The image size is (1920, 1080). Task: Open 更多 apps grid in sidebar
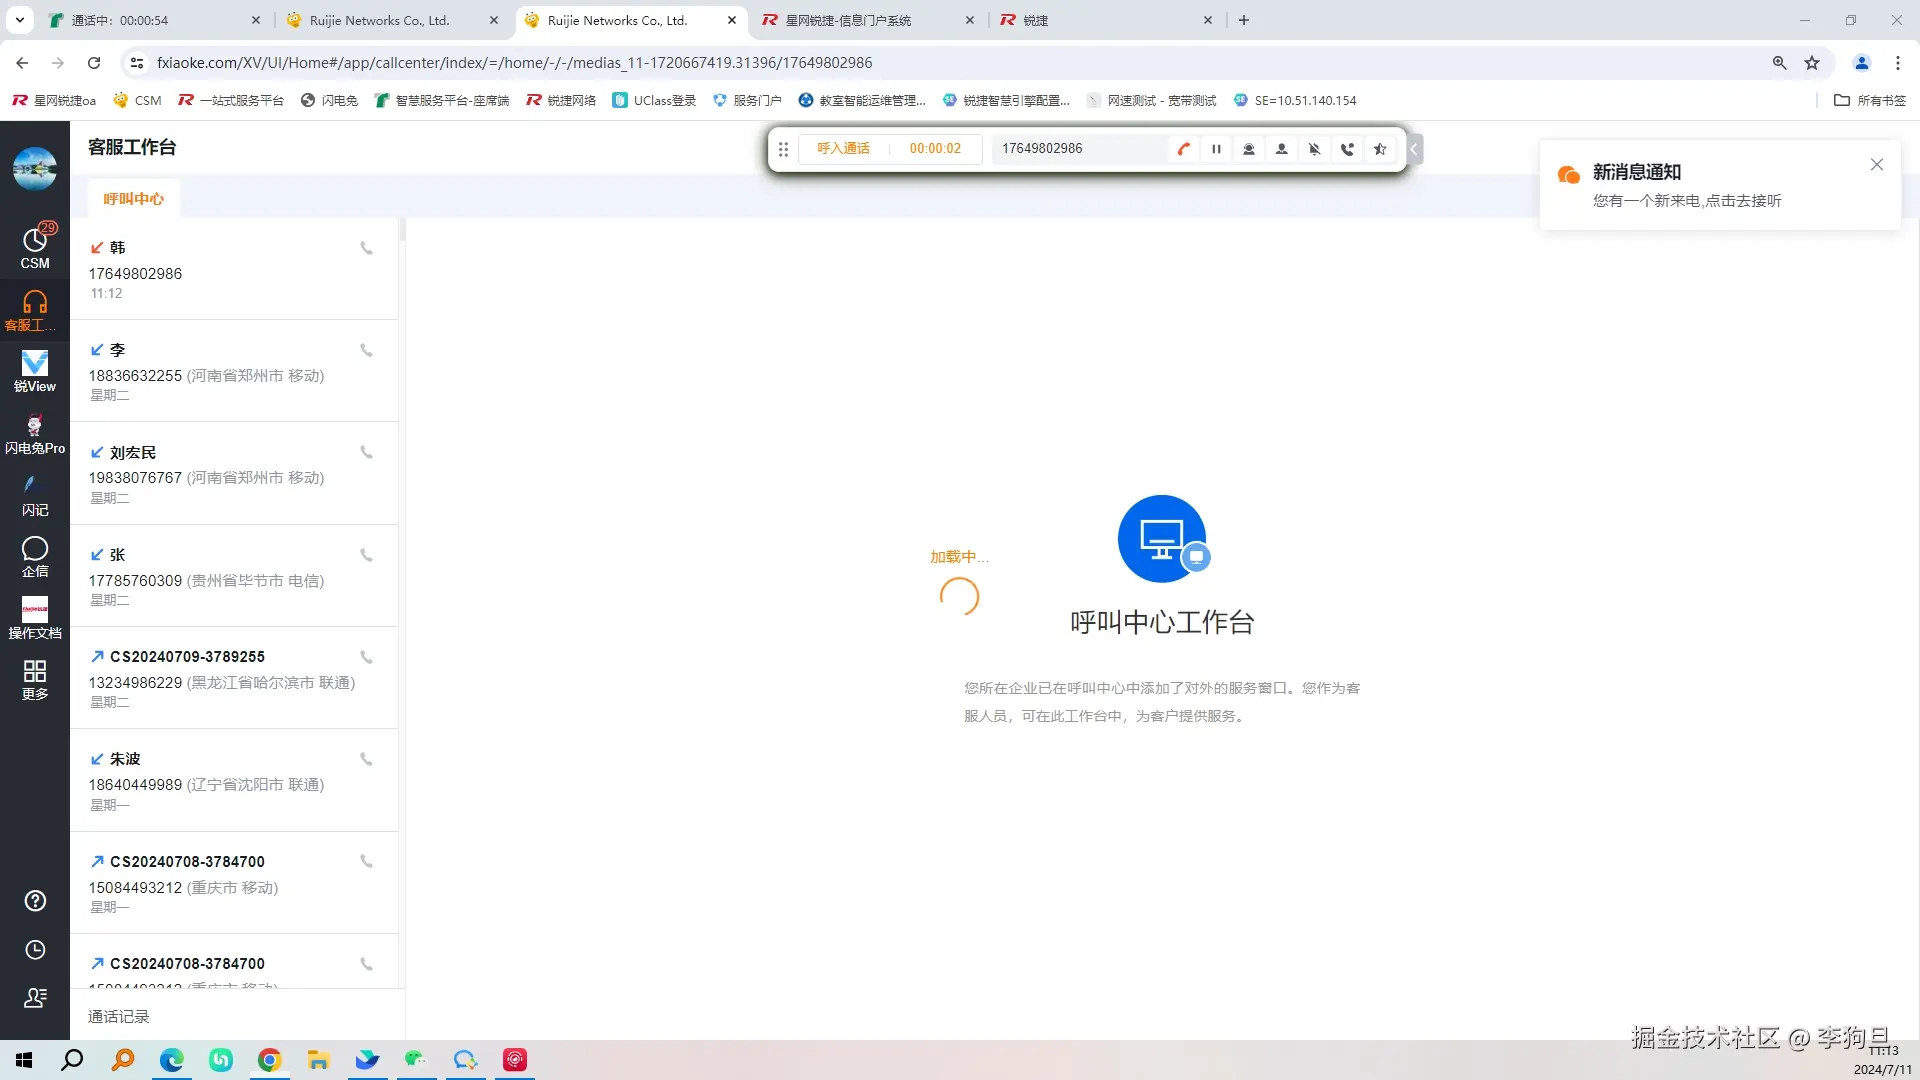[x=35, y=679]
